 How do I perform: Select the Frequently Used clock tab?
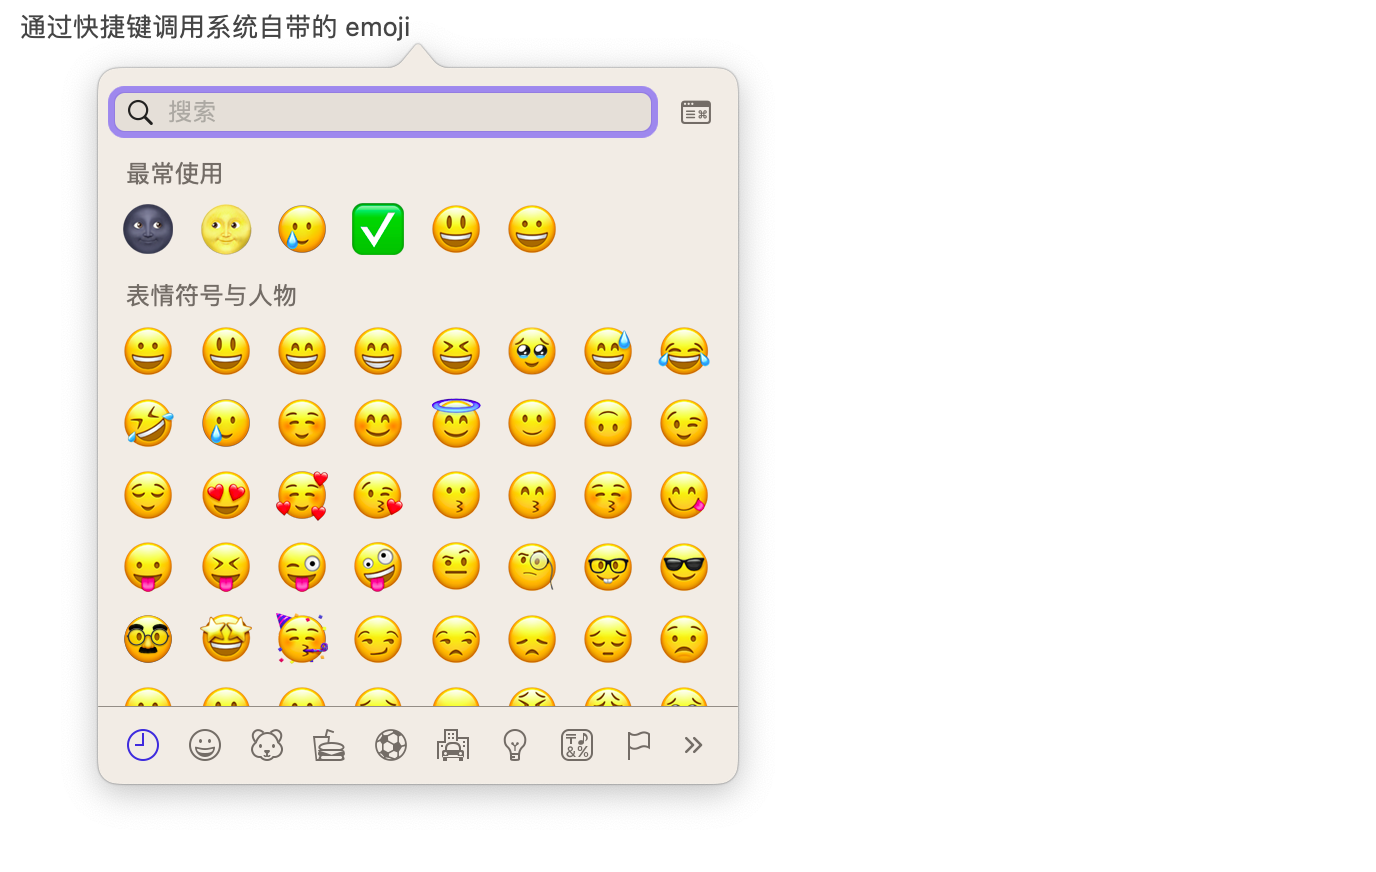[x=143, y=745]
